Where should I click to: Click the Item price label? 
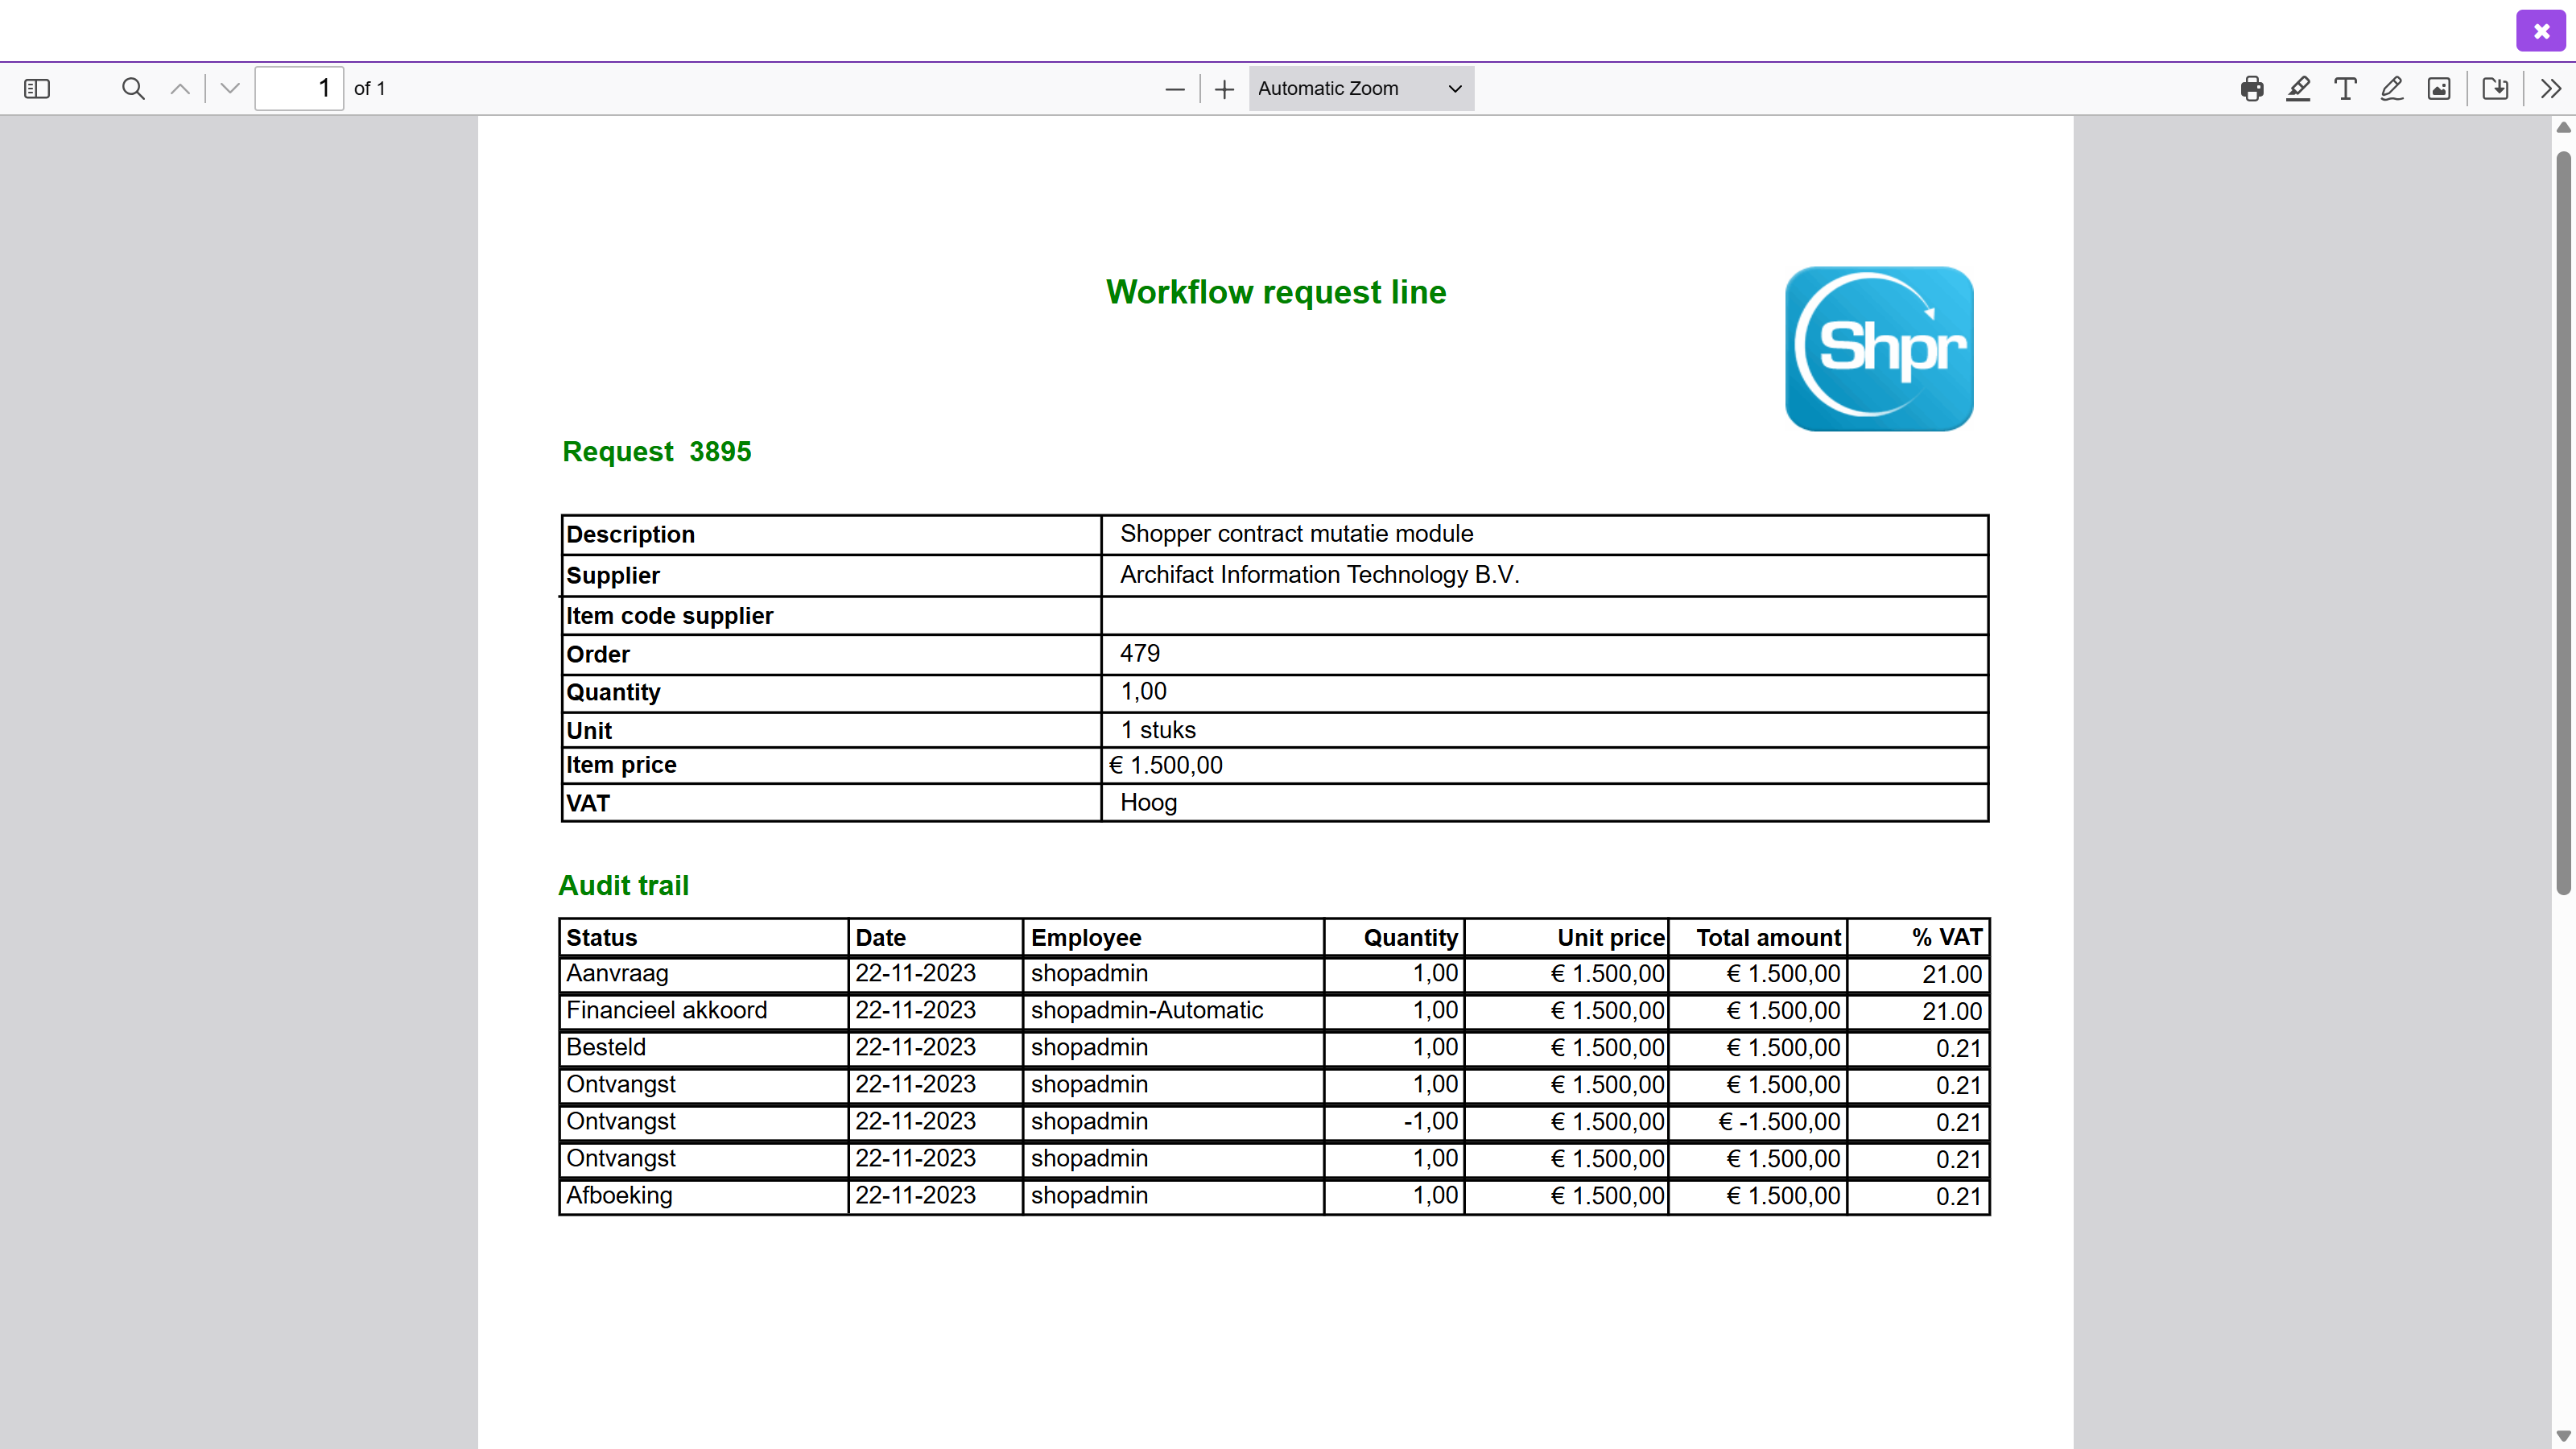(x=621, y=765)
